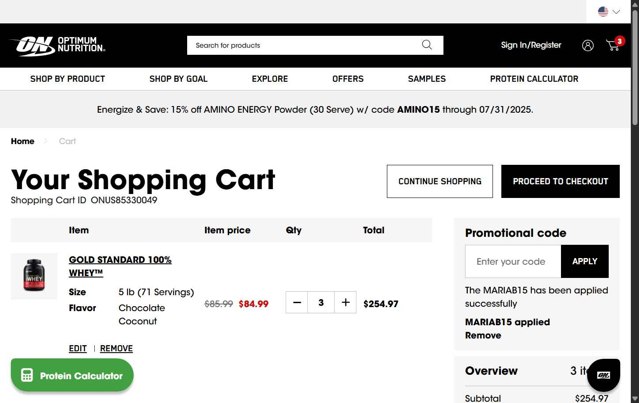Open the country flag selector dropdown
The height and width of the screenshot is (403, 639).
coord(609,12)
